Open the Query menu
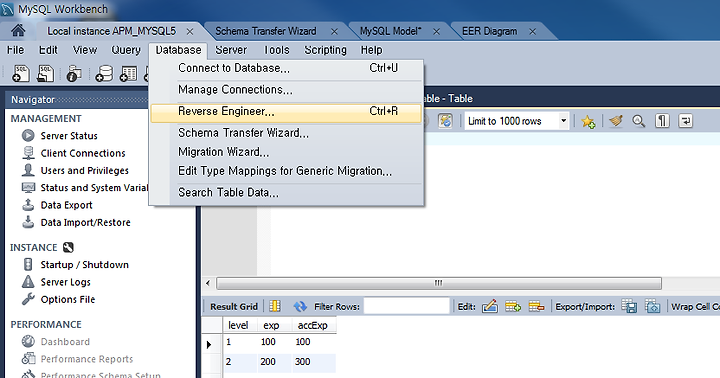The width and height of the screenshot is (720, 378). pos(126,50)
